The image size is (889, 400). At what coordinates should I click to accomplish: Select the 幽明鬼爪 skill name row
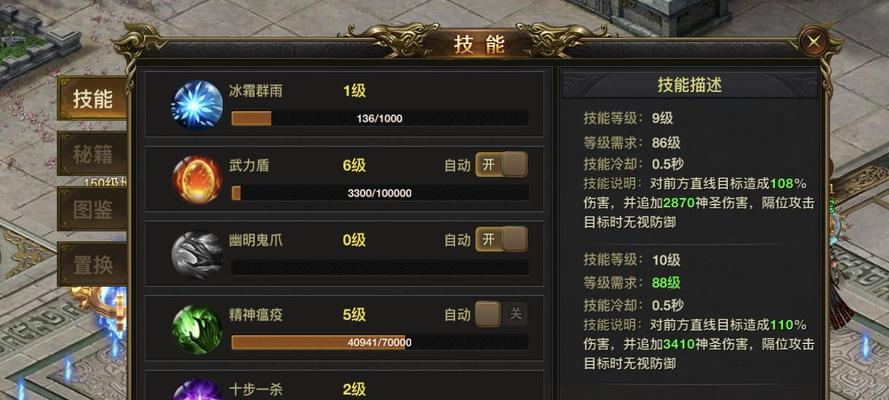tap(344, 254)
